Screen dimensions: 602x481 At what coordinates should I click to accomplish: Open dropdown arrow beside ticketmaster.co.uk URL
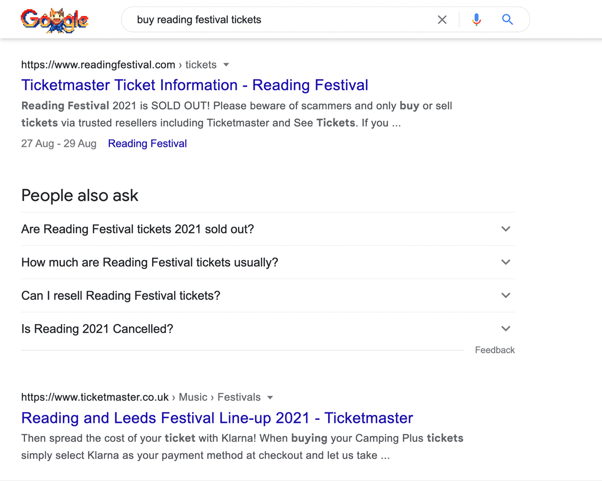[x=270, y=398]
